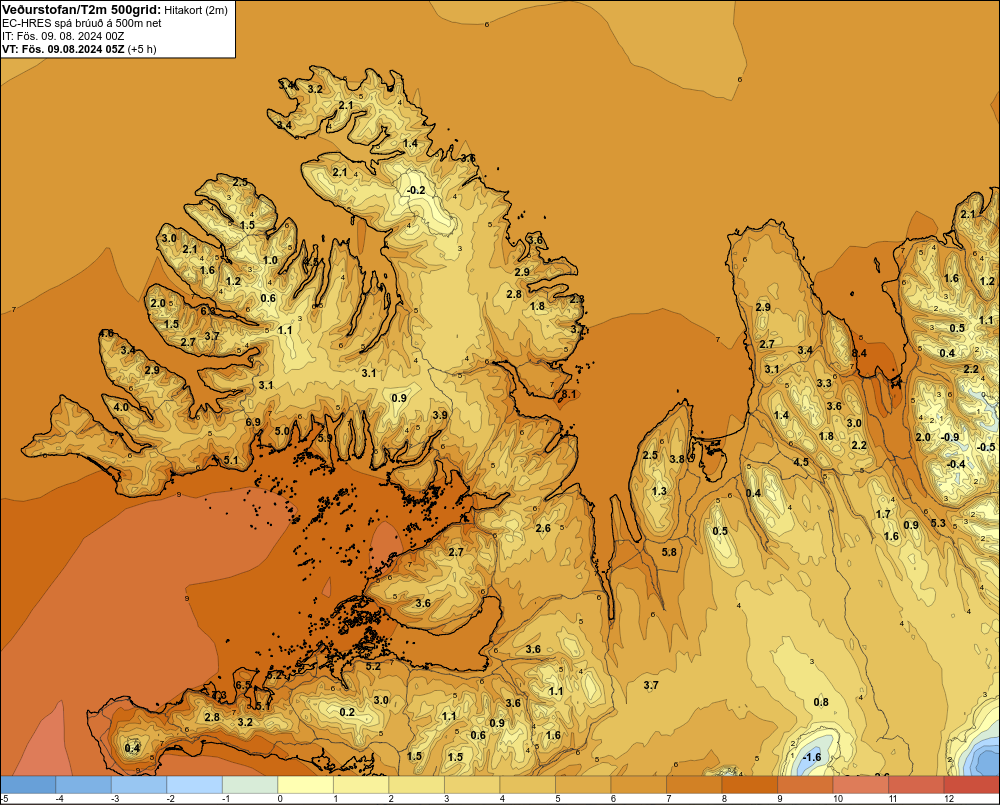
Task: Click the legend color cell between -5 and -4
Action: [28, 785]
